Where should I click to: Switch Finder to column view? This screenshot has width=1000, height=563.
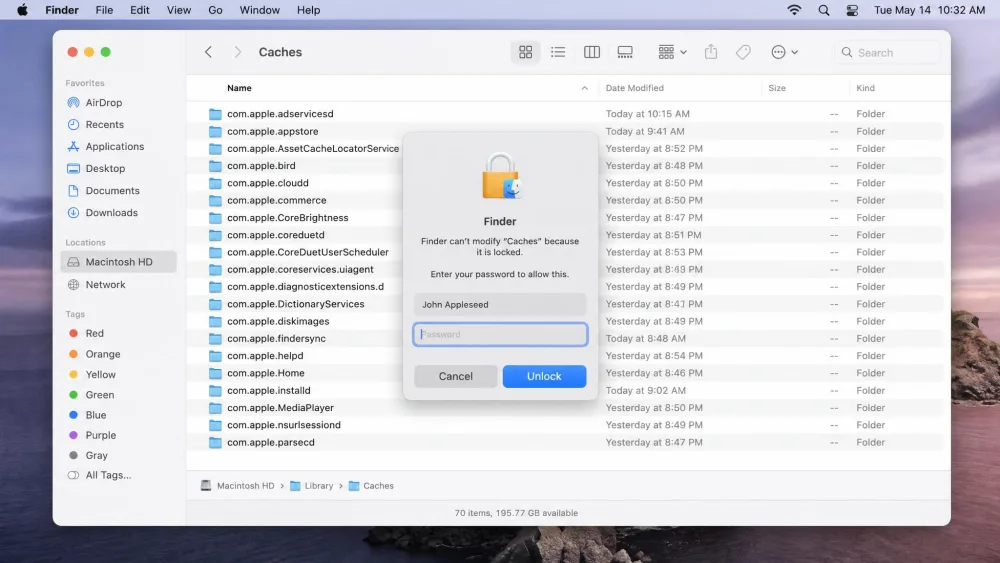592,52
